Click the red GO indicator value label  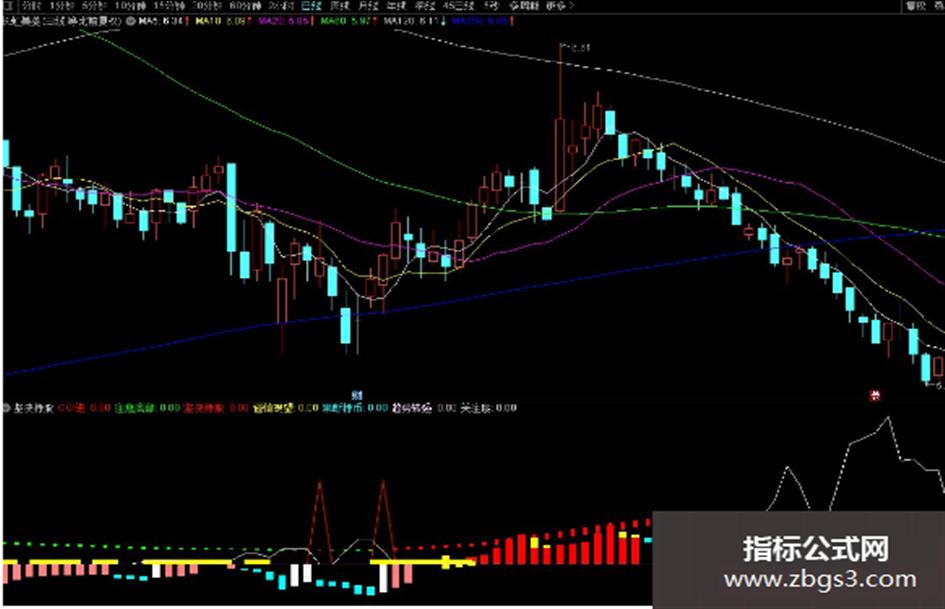[84, 408]
